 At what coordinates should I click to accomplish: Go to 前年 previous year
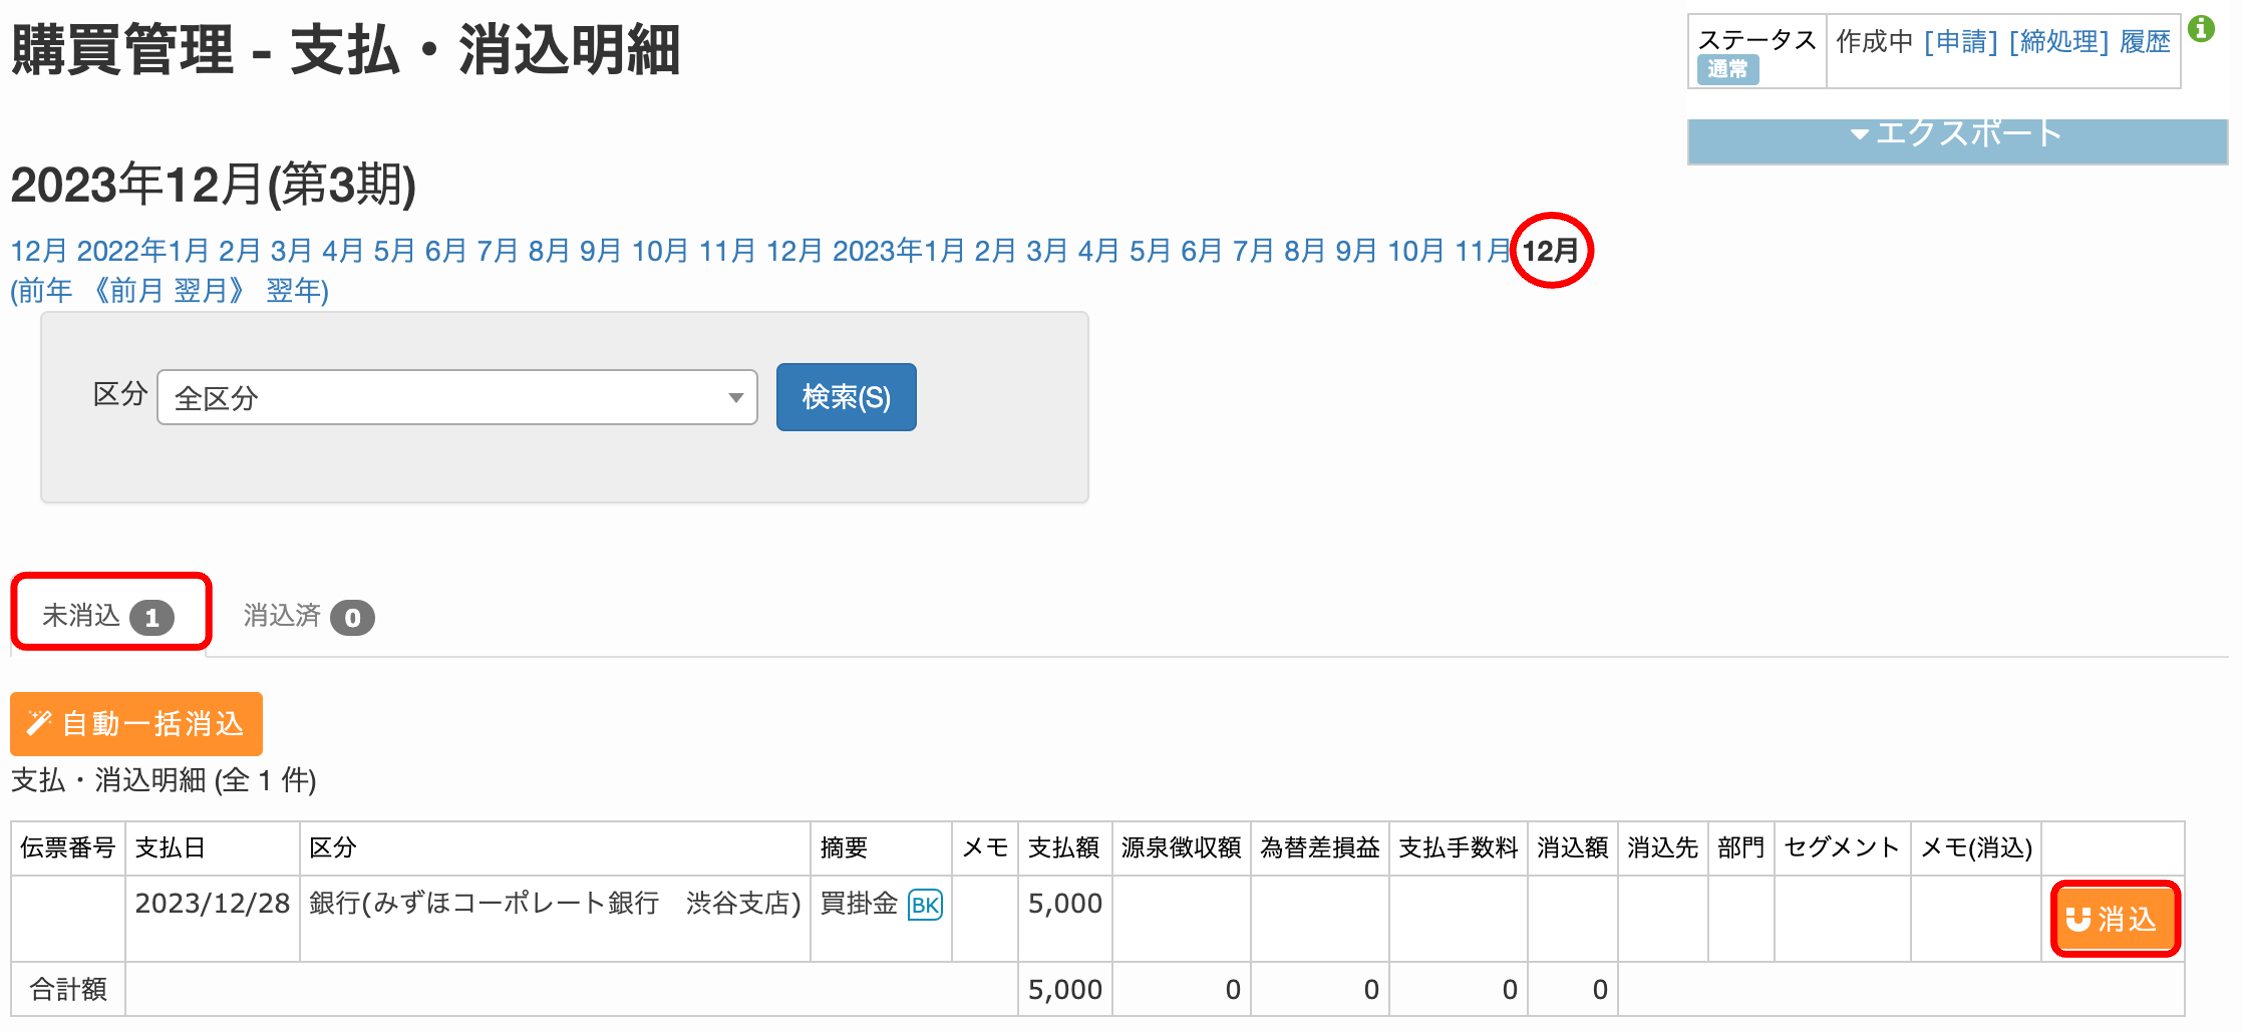(41, 291)
